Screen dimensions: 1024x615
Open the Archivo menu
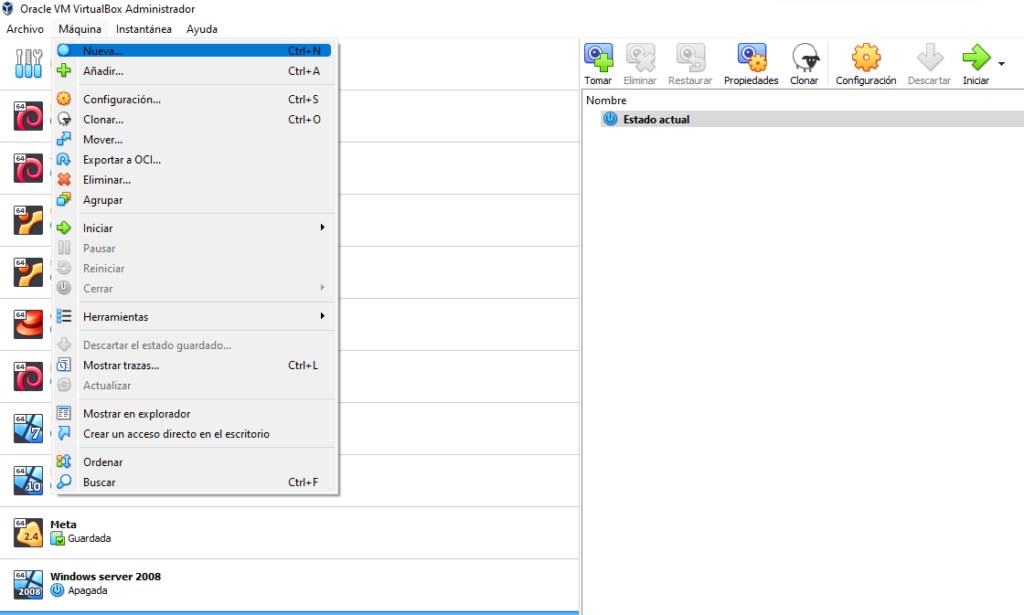(x=25, y=29)
